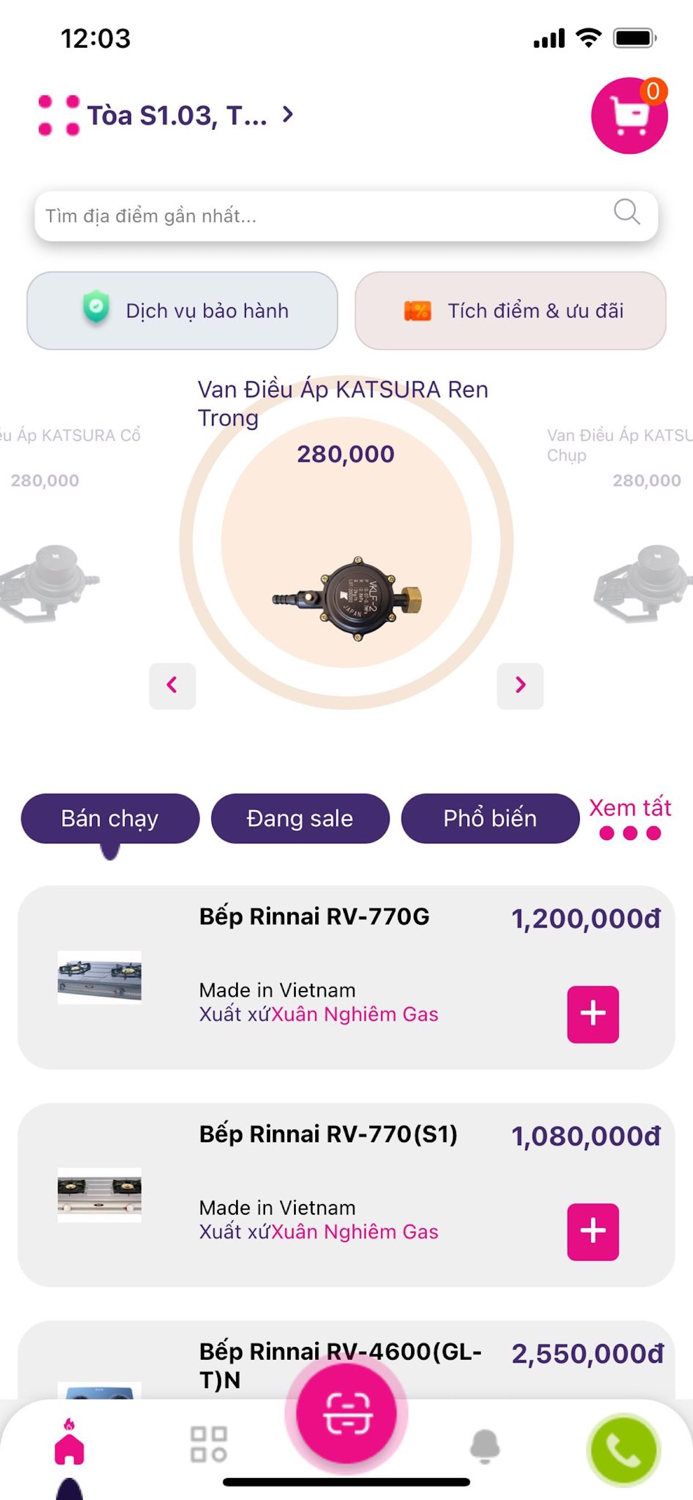Add Bếp Rinnai RV-770(S1) to cart
The image size is (693, 1500).
click(592, 1232)
